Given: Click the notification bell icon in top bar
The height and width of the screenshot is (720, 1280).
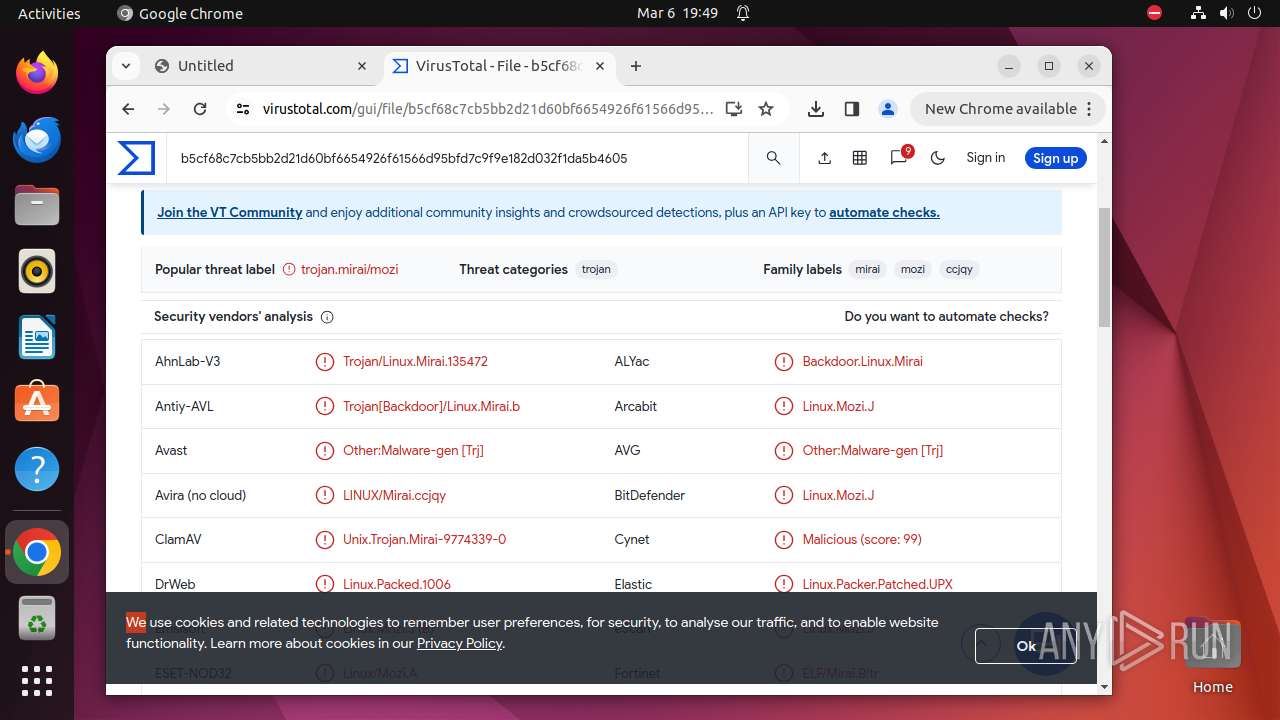Looking at the screenshot, I should pyautogui.click(x=743, y=13).
